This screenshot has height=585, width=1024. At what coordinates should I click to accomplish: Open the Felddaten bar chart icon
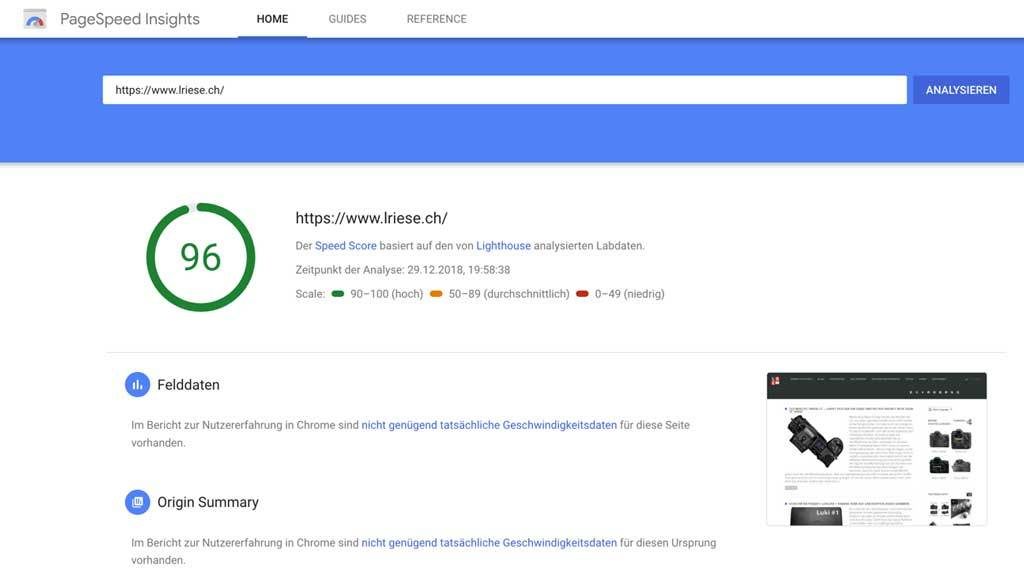[x=137, y=385]
